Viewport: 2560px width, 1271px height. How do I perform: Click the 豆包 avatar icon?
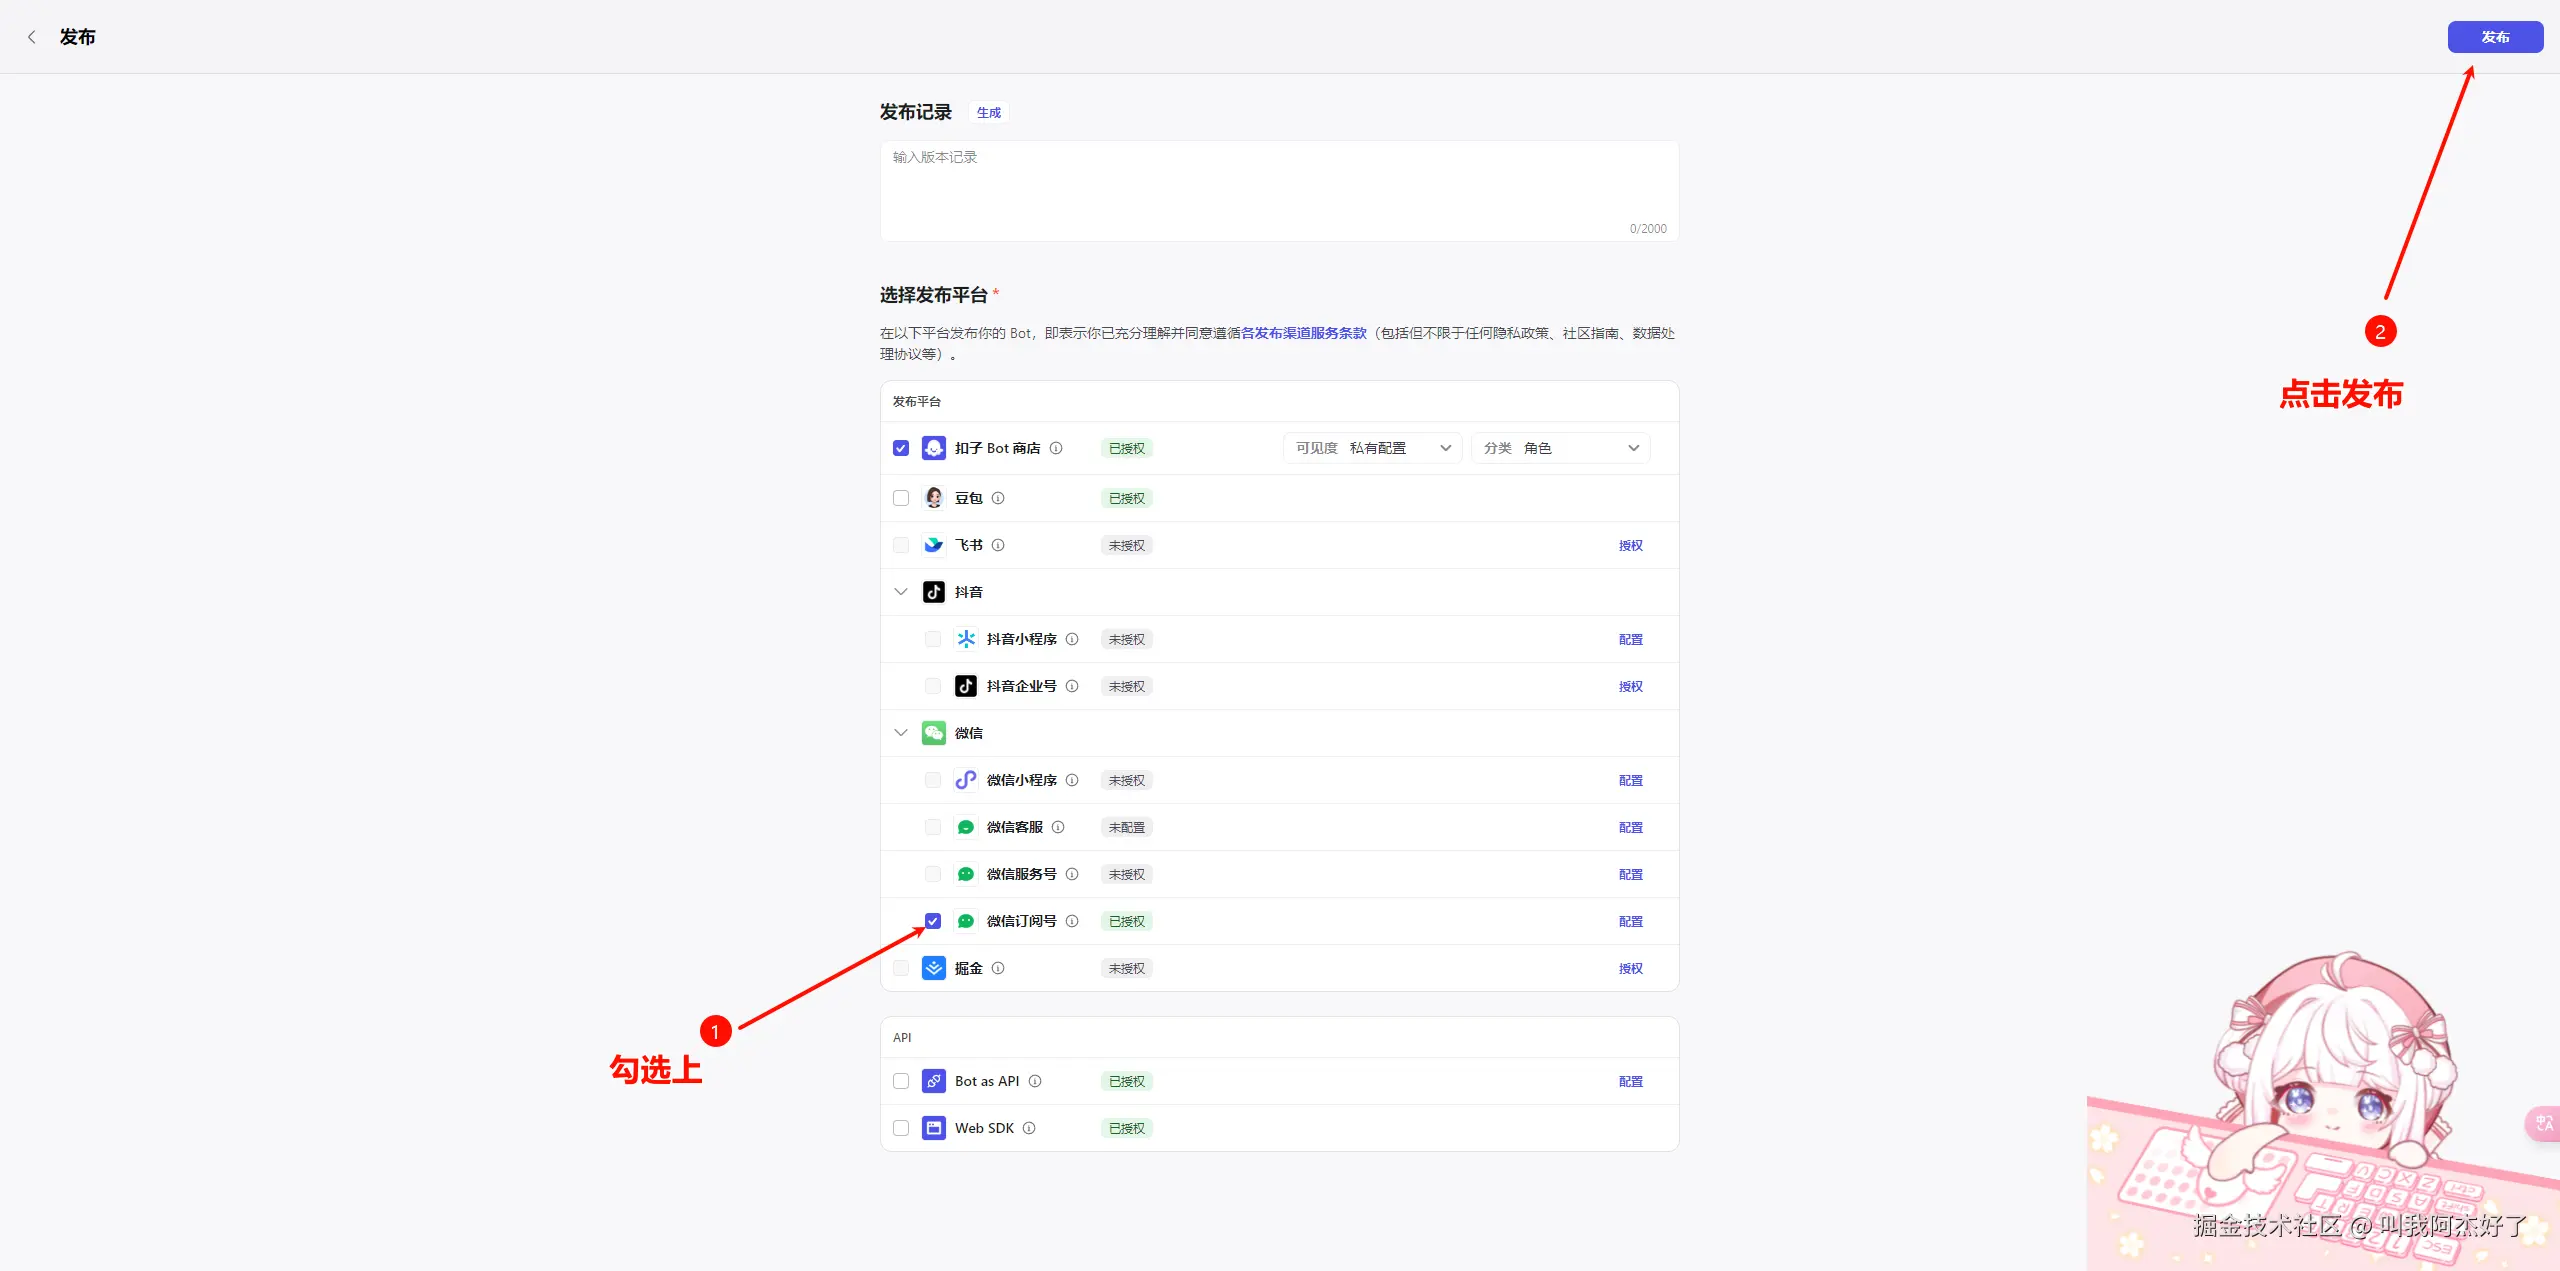tap(933, 498)
